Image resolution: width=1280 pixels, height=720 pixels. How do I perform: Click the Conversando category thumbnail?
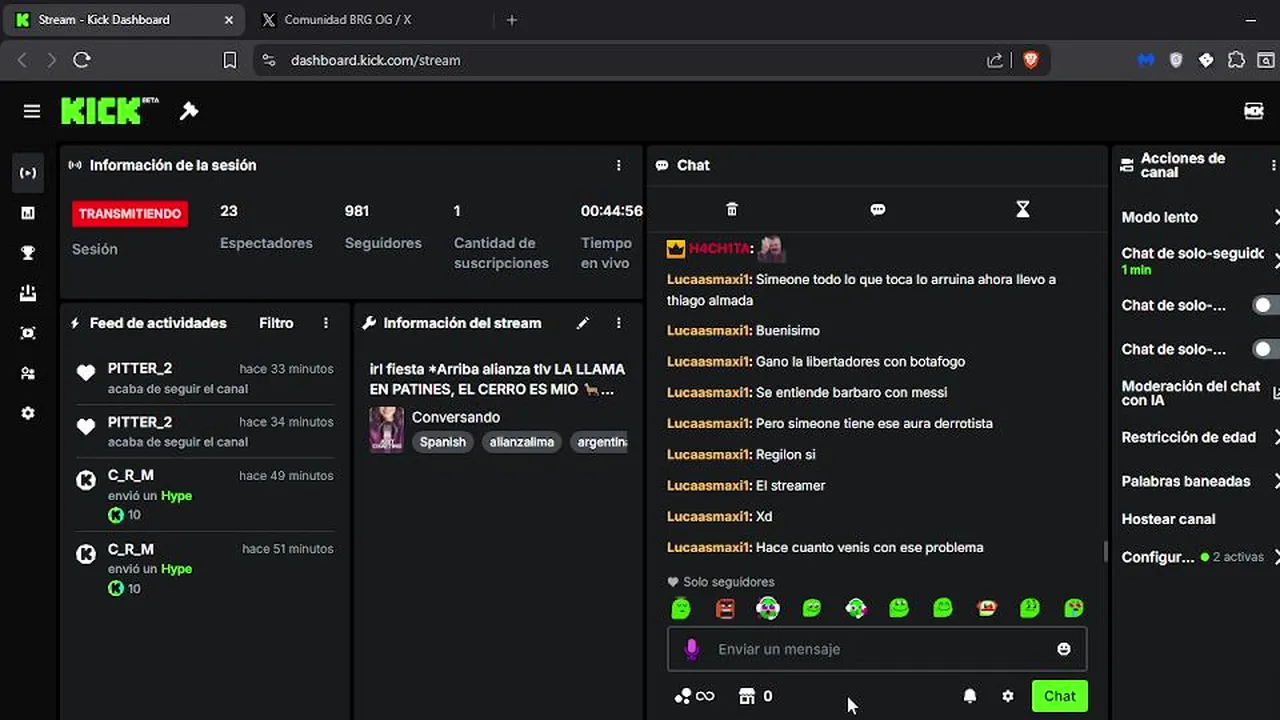click(x=387, y=430)
